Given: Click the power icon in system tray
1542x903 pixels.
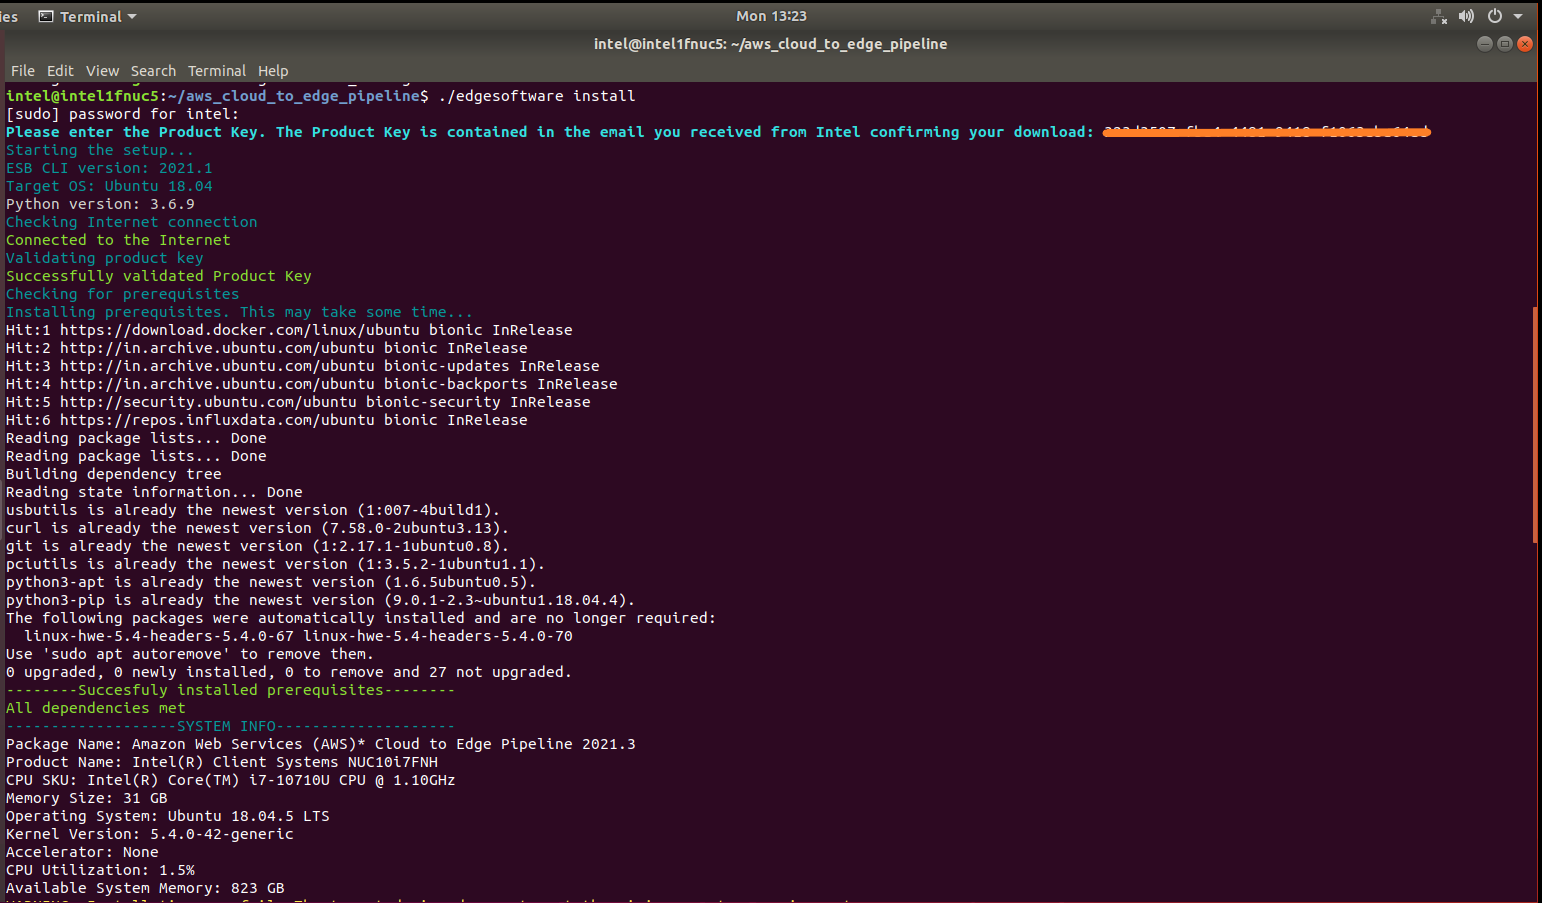Looking at the screenshot, I should (1495, 16).
